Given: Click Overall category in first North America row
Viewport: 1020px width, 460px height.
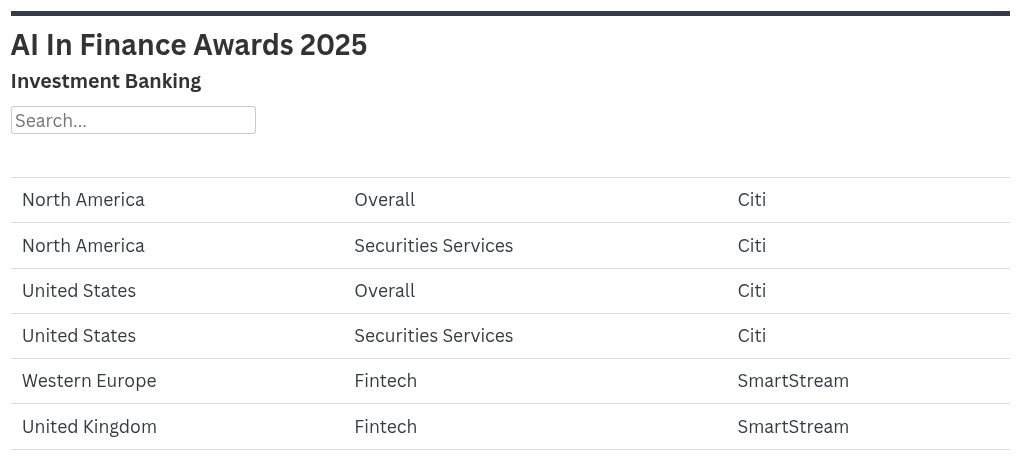Looking at the screenshot, I should click(384, 200).
